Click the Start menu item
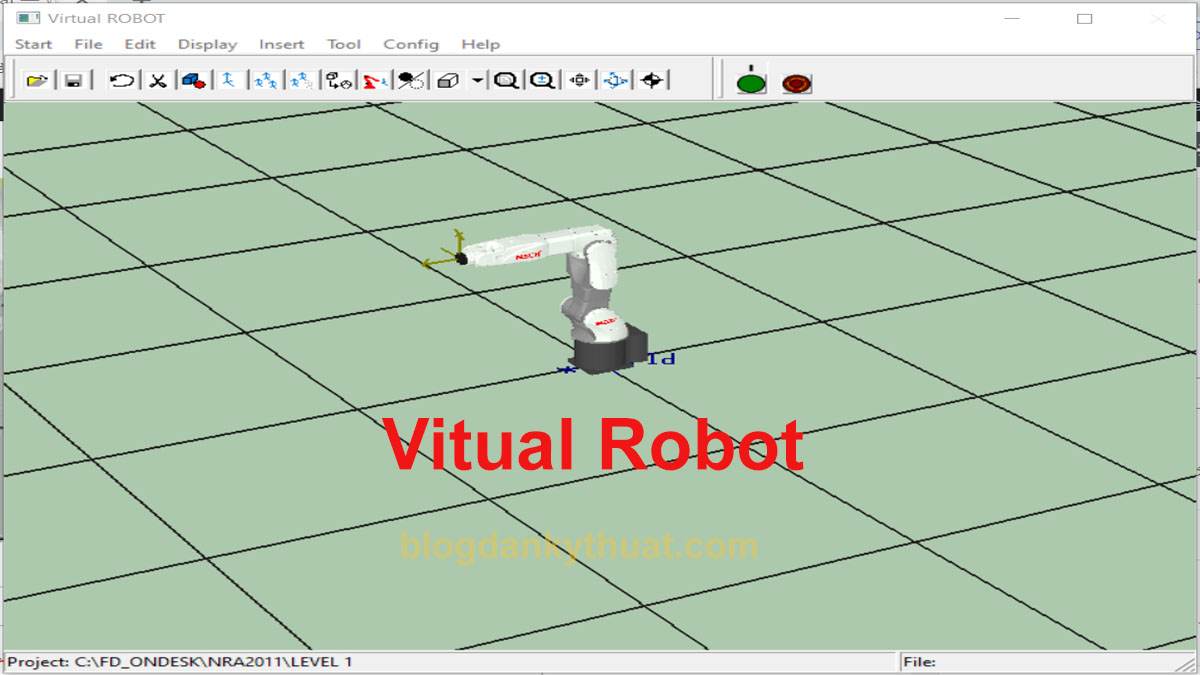The height and width of the screenshot is (675, 1200). click(33, 44)
